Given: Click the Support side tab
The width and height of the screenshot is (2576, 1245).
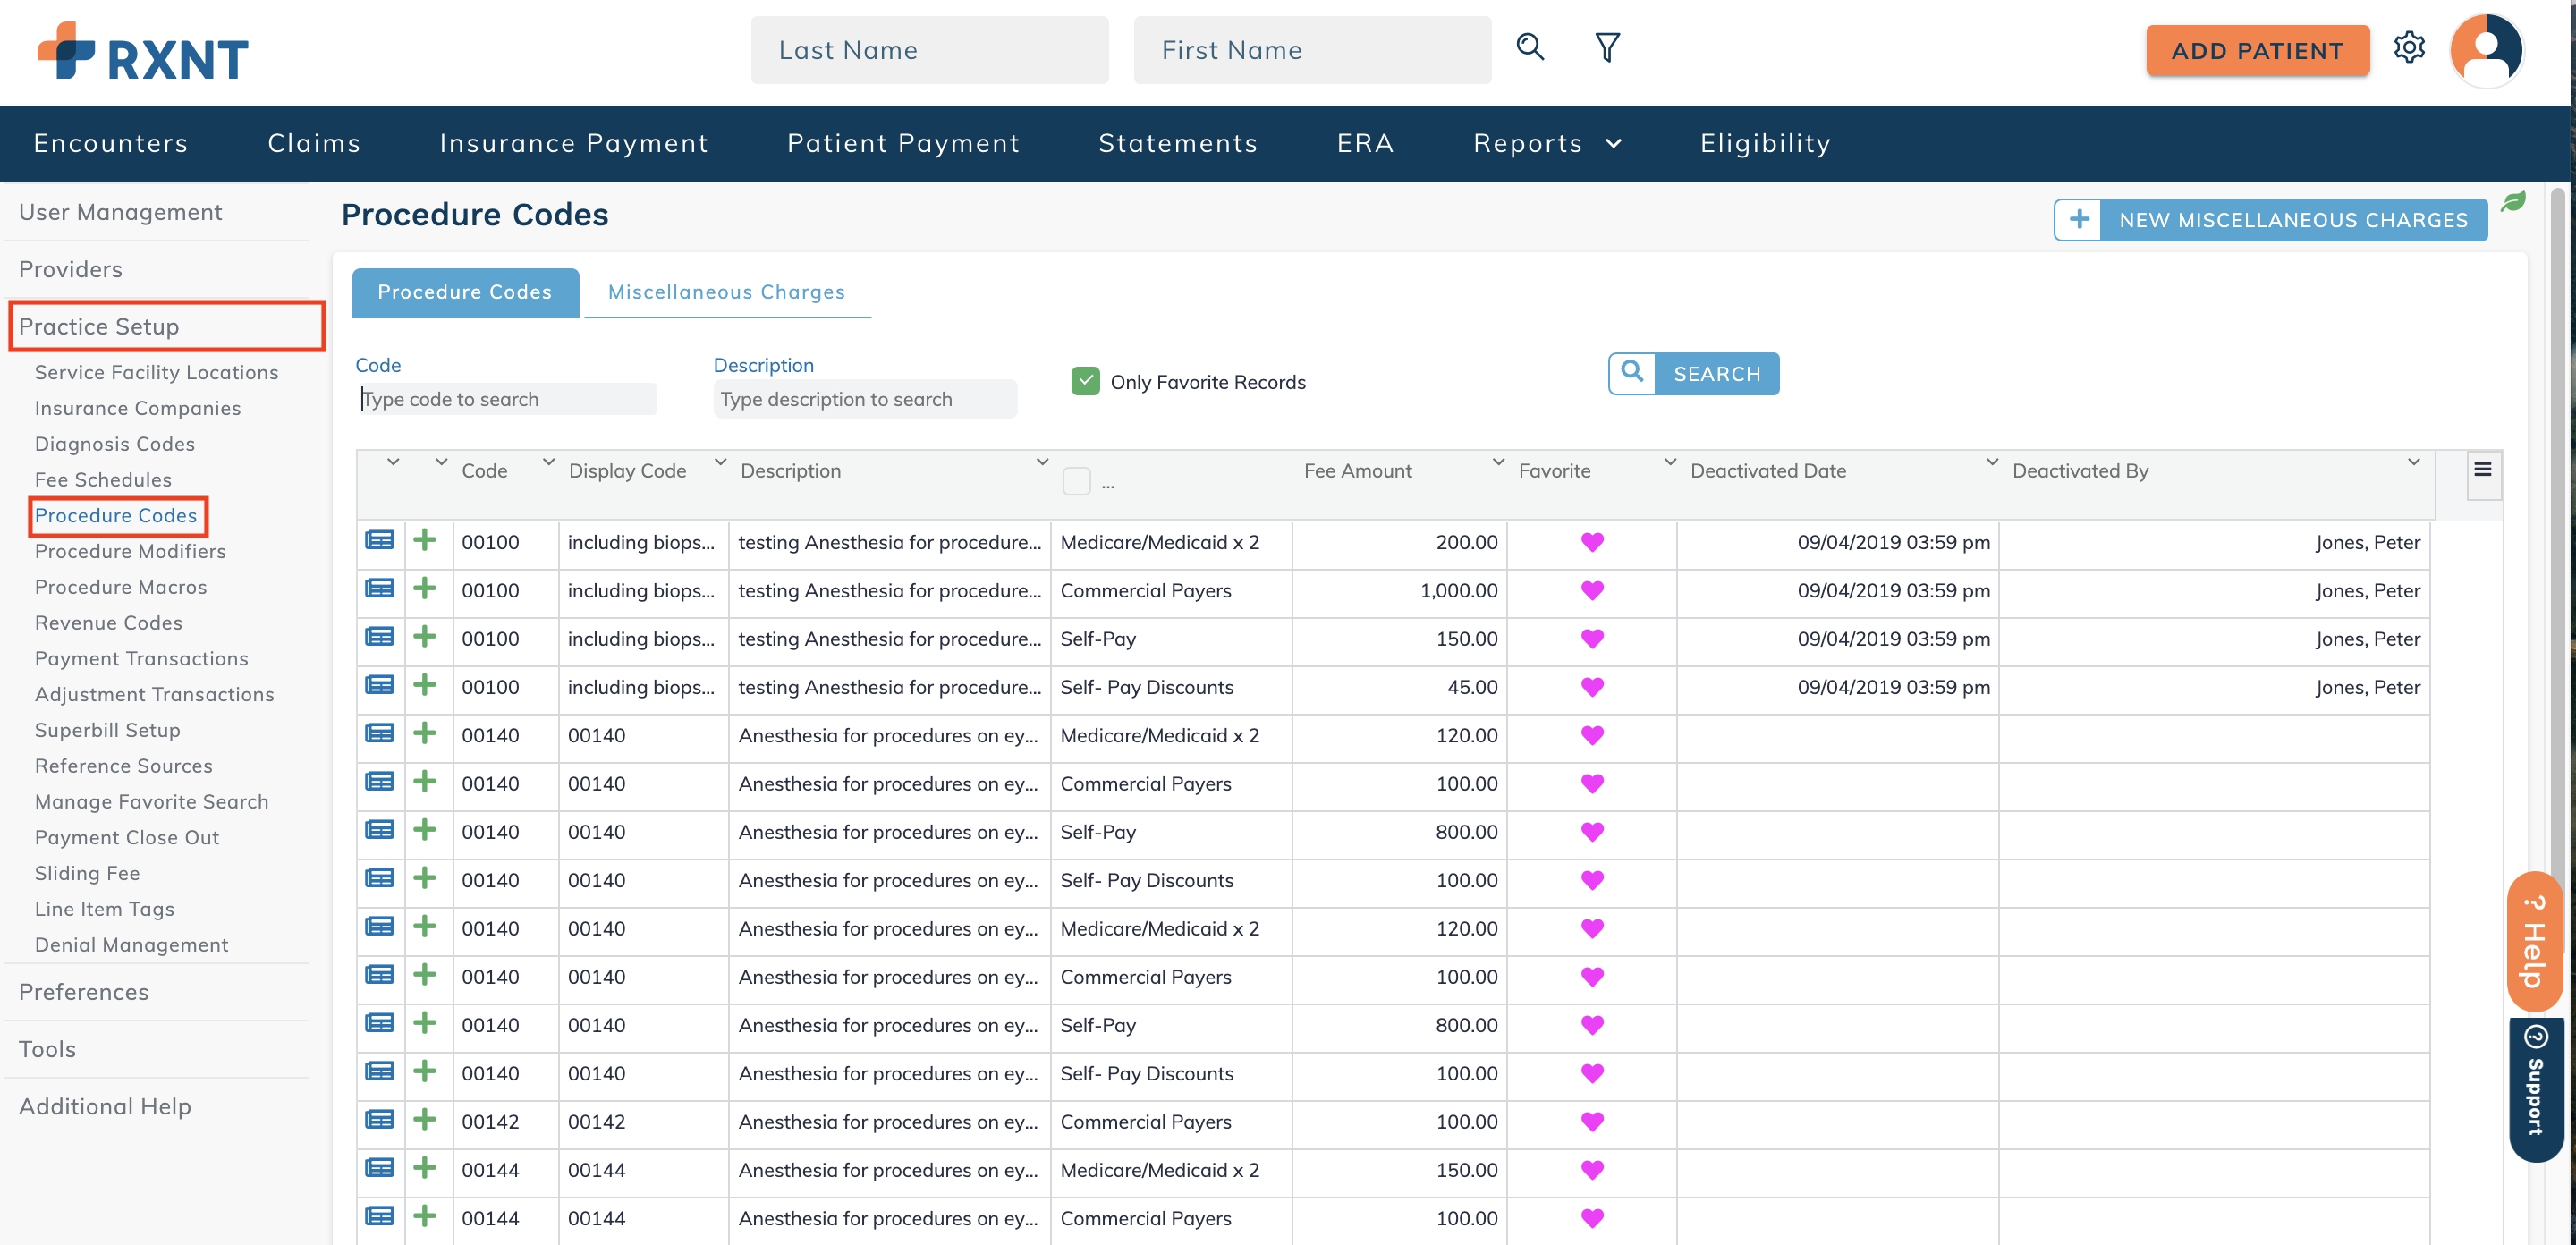Looking at the screenshot, I should point(2534,1089).
